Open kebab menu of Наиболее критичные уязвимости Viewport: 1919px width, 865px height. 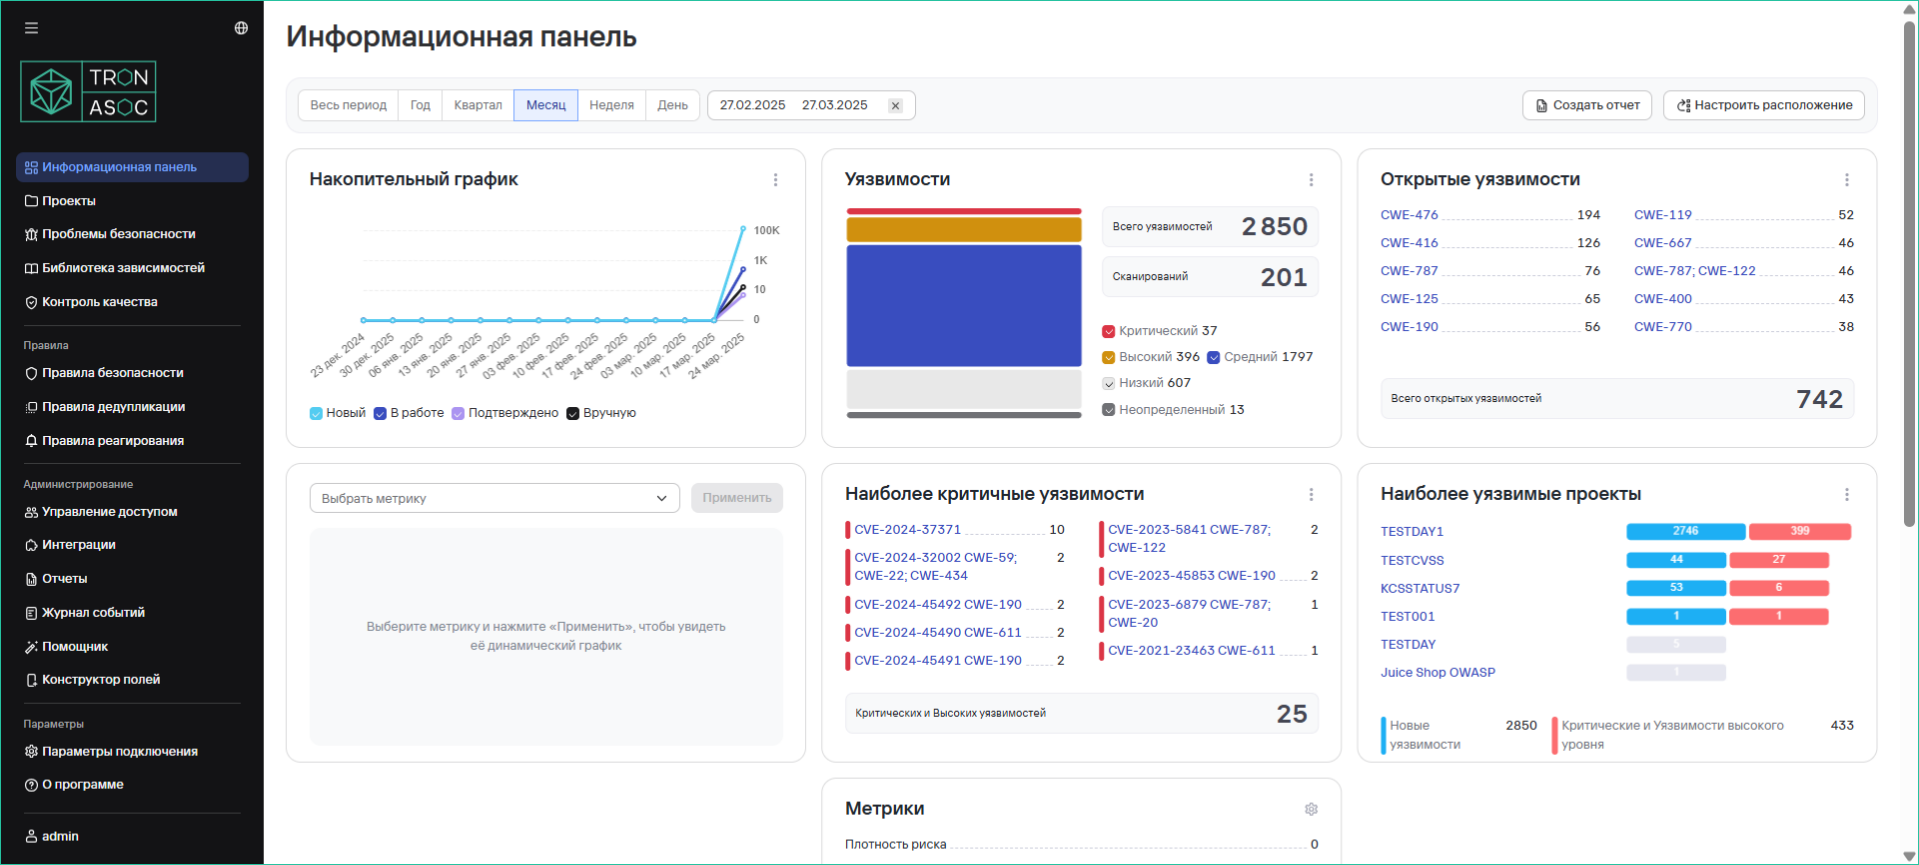[1311, 495]
